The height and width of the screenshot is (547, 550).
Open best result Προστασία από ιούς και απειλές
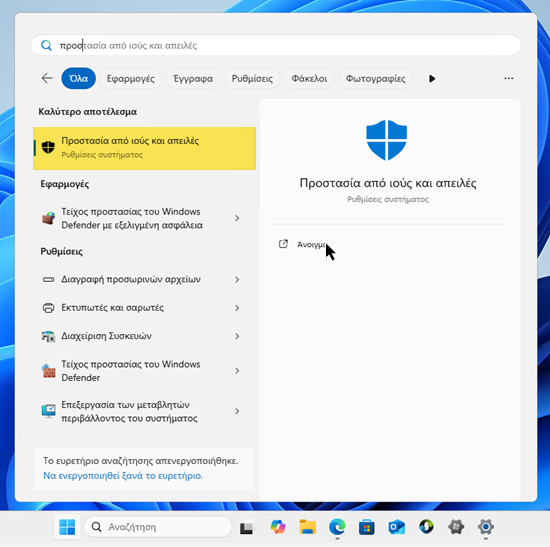(x=144, y=148)
